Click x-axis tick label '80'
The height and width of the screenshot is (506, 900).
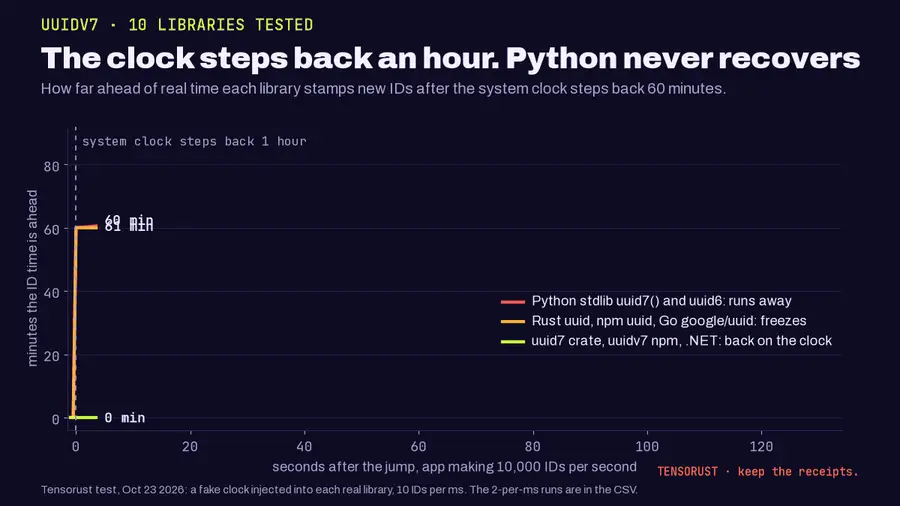(533, 446)
